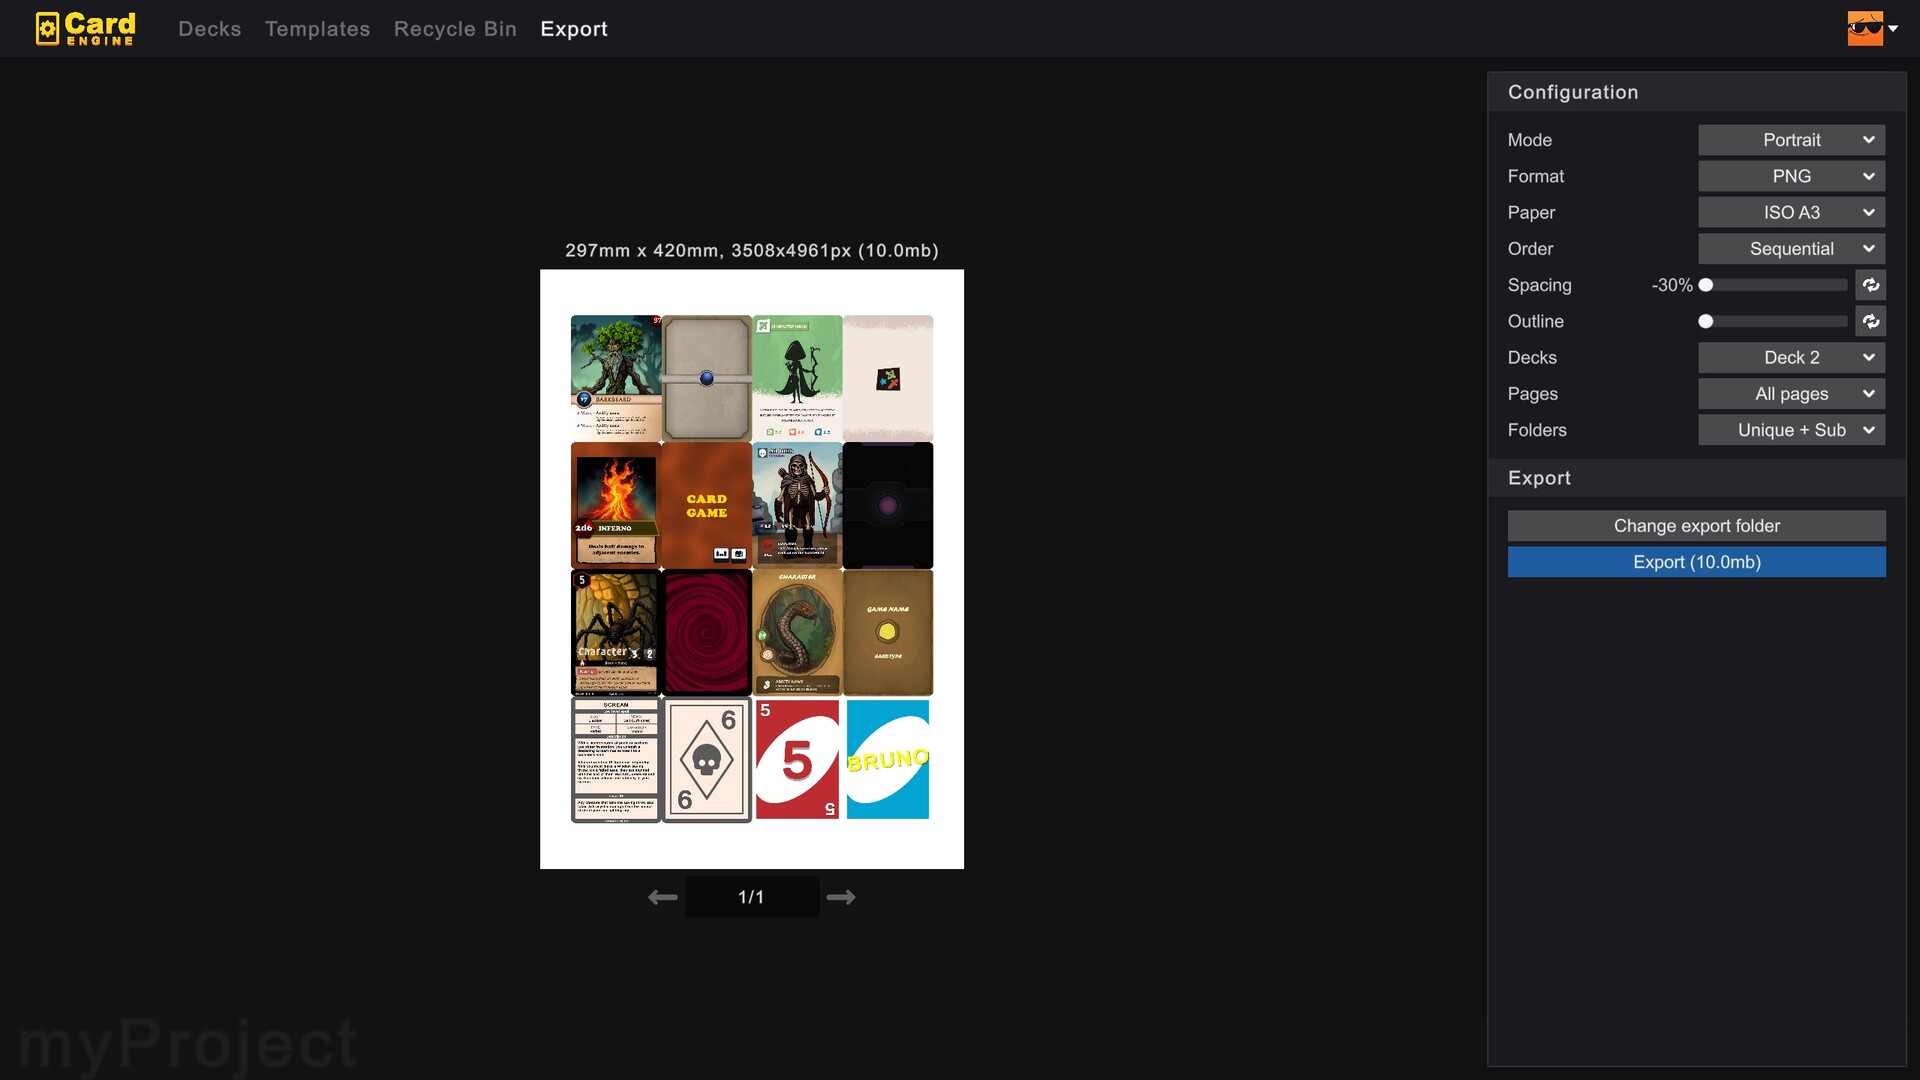The image size is (1920, 1080).
Task: Open the Templates section
Action: pos(317,29)
